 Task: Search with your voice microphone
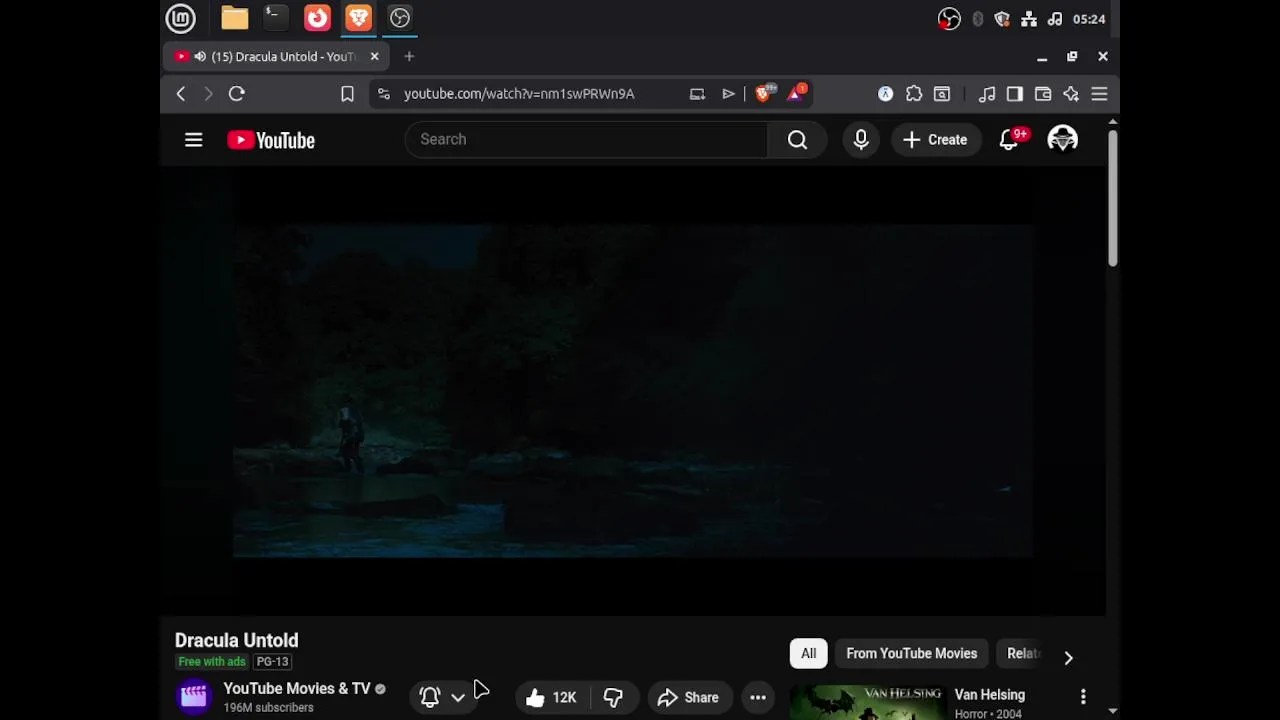pos(861,140)
